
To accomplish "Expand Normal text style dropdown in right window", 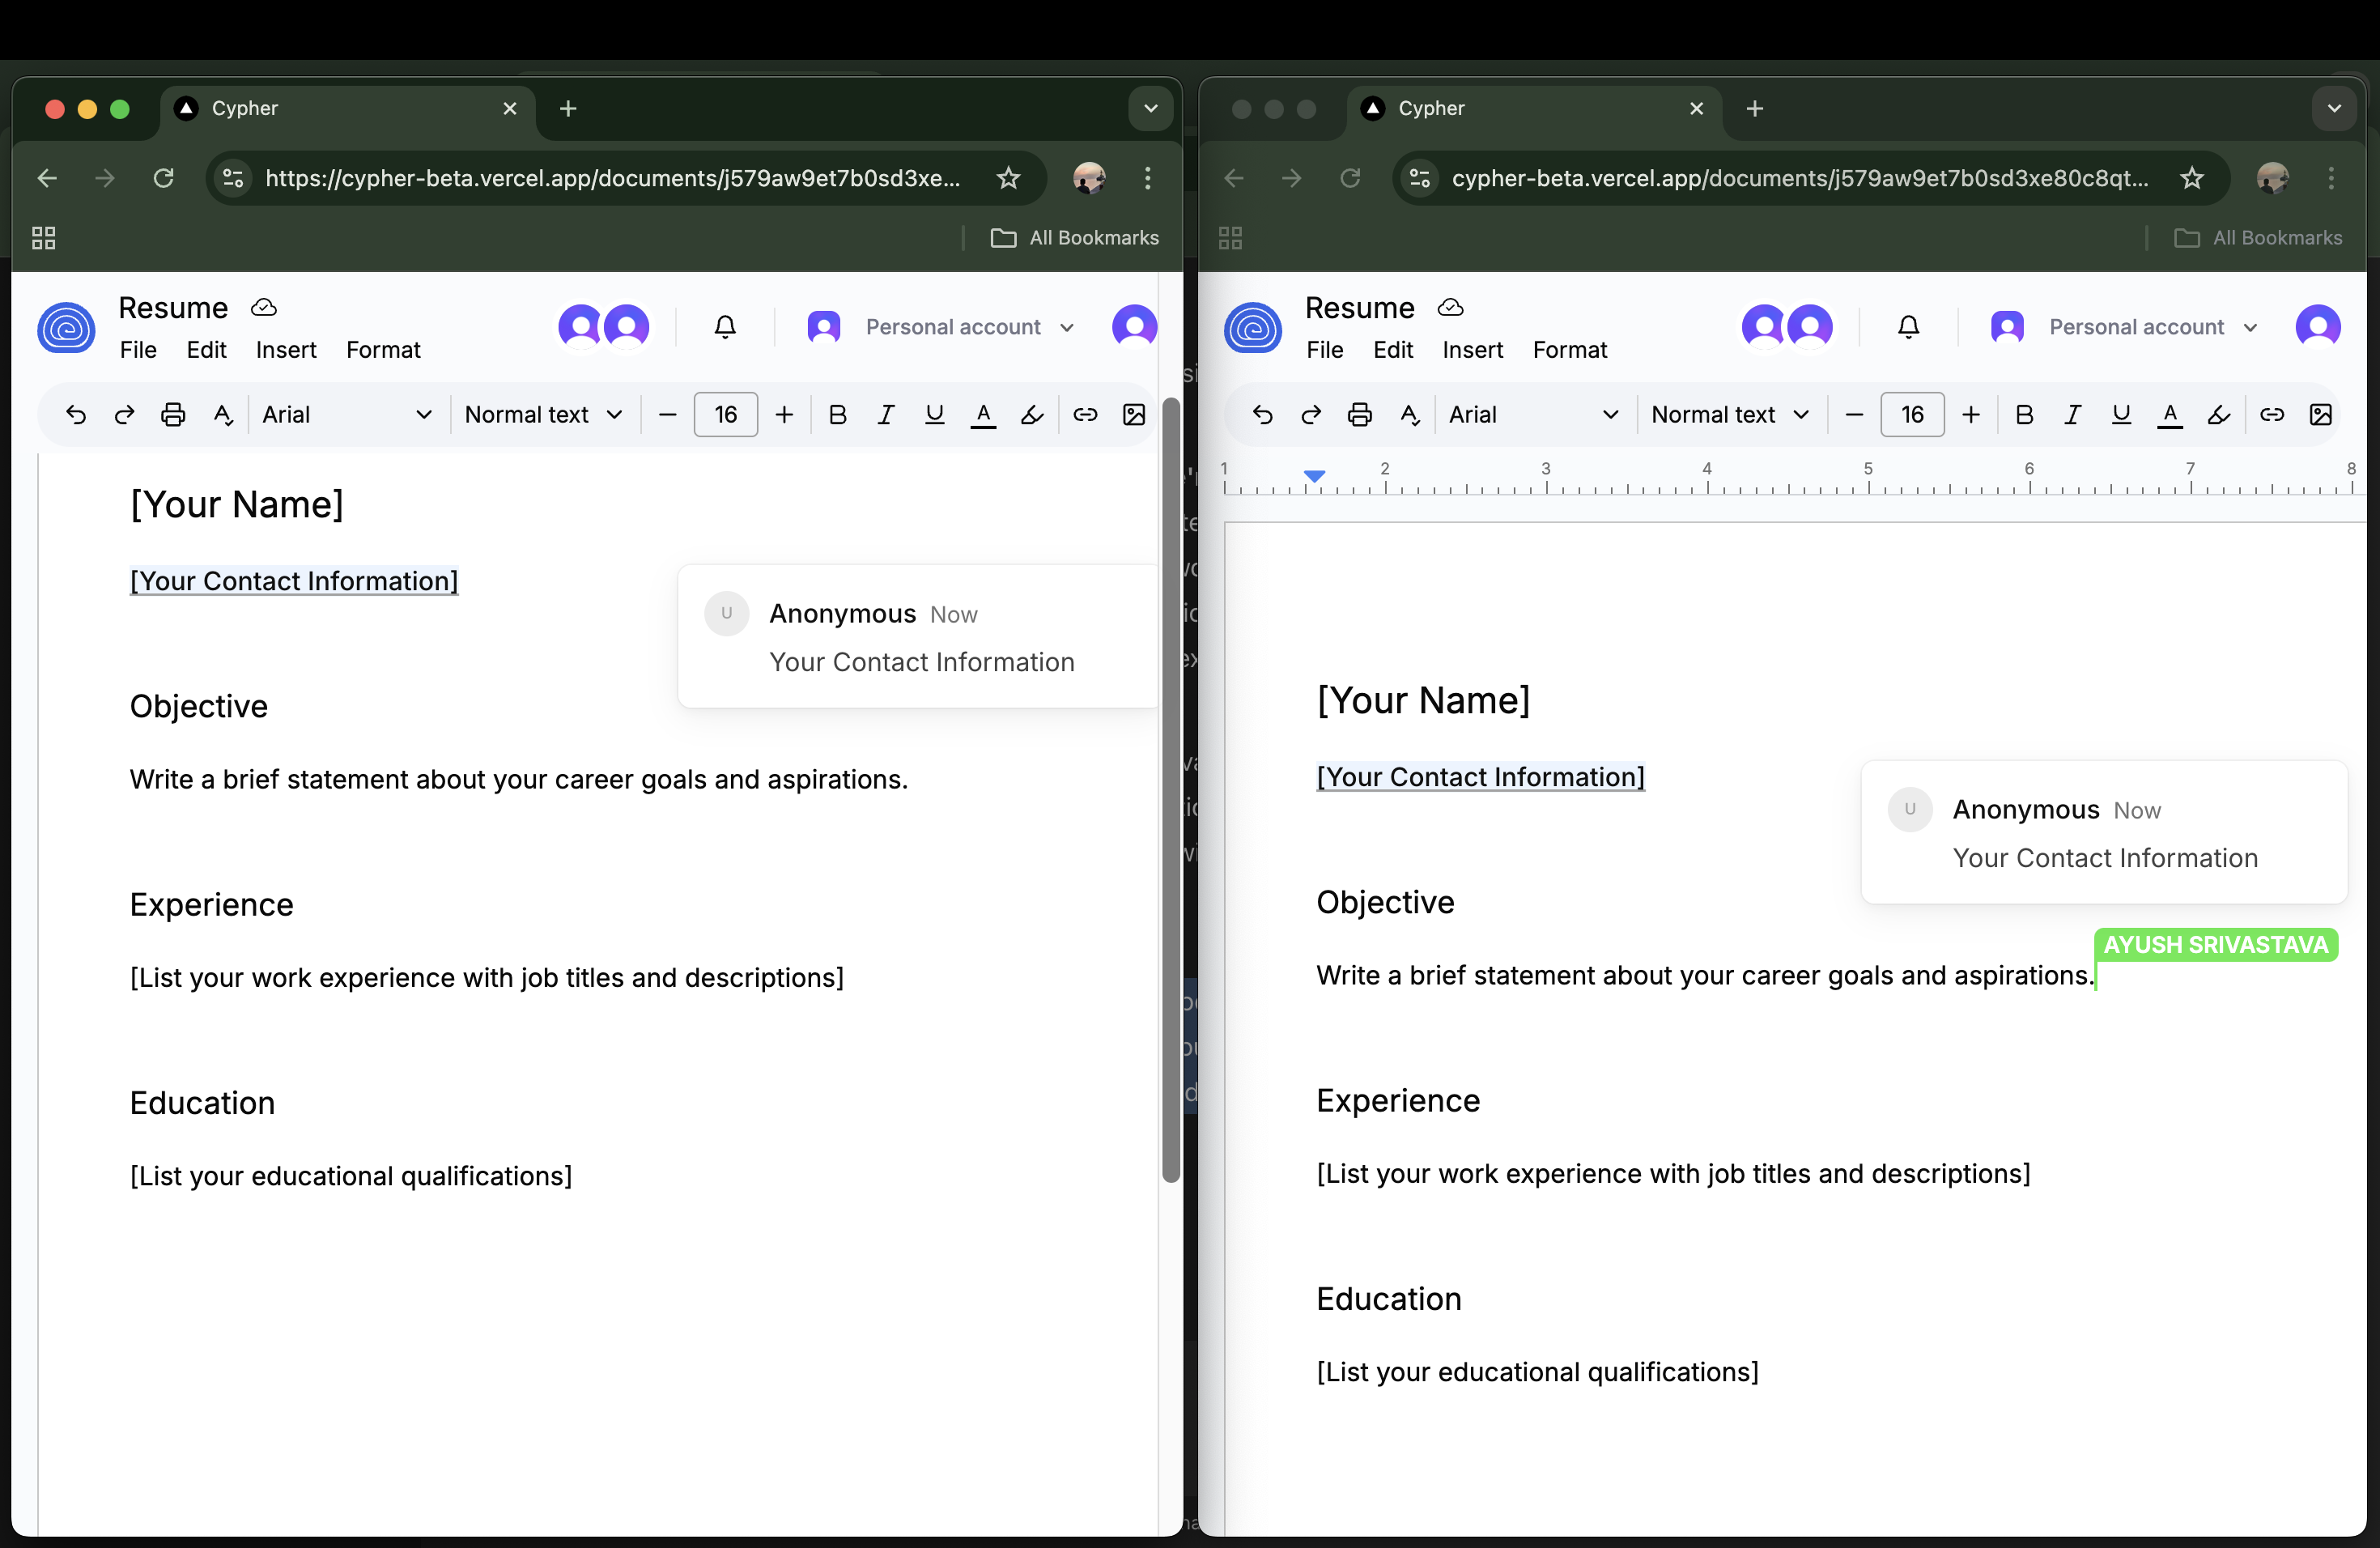I will [1729, 414].
